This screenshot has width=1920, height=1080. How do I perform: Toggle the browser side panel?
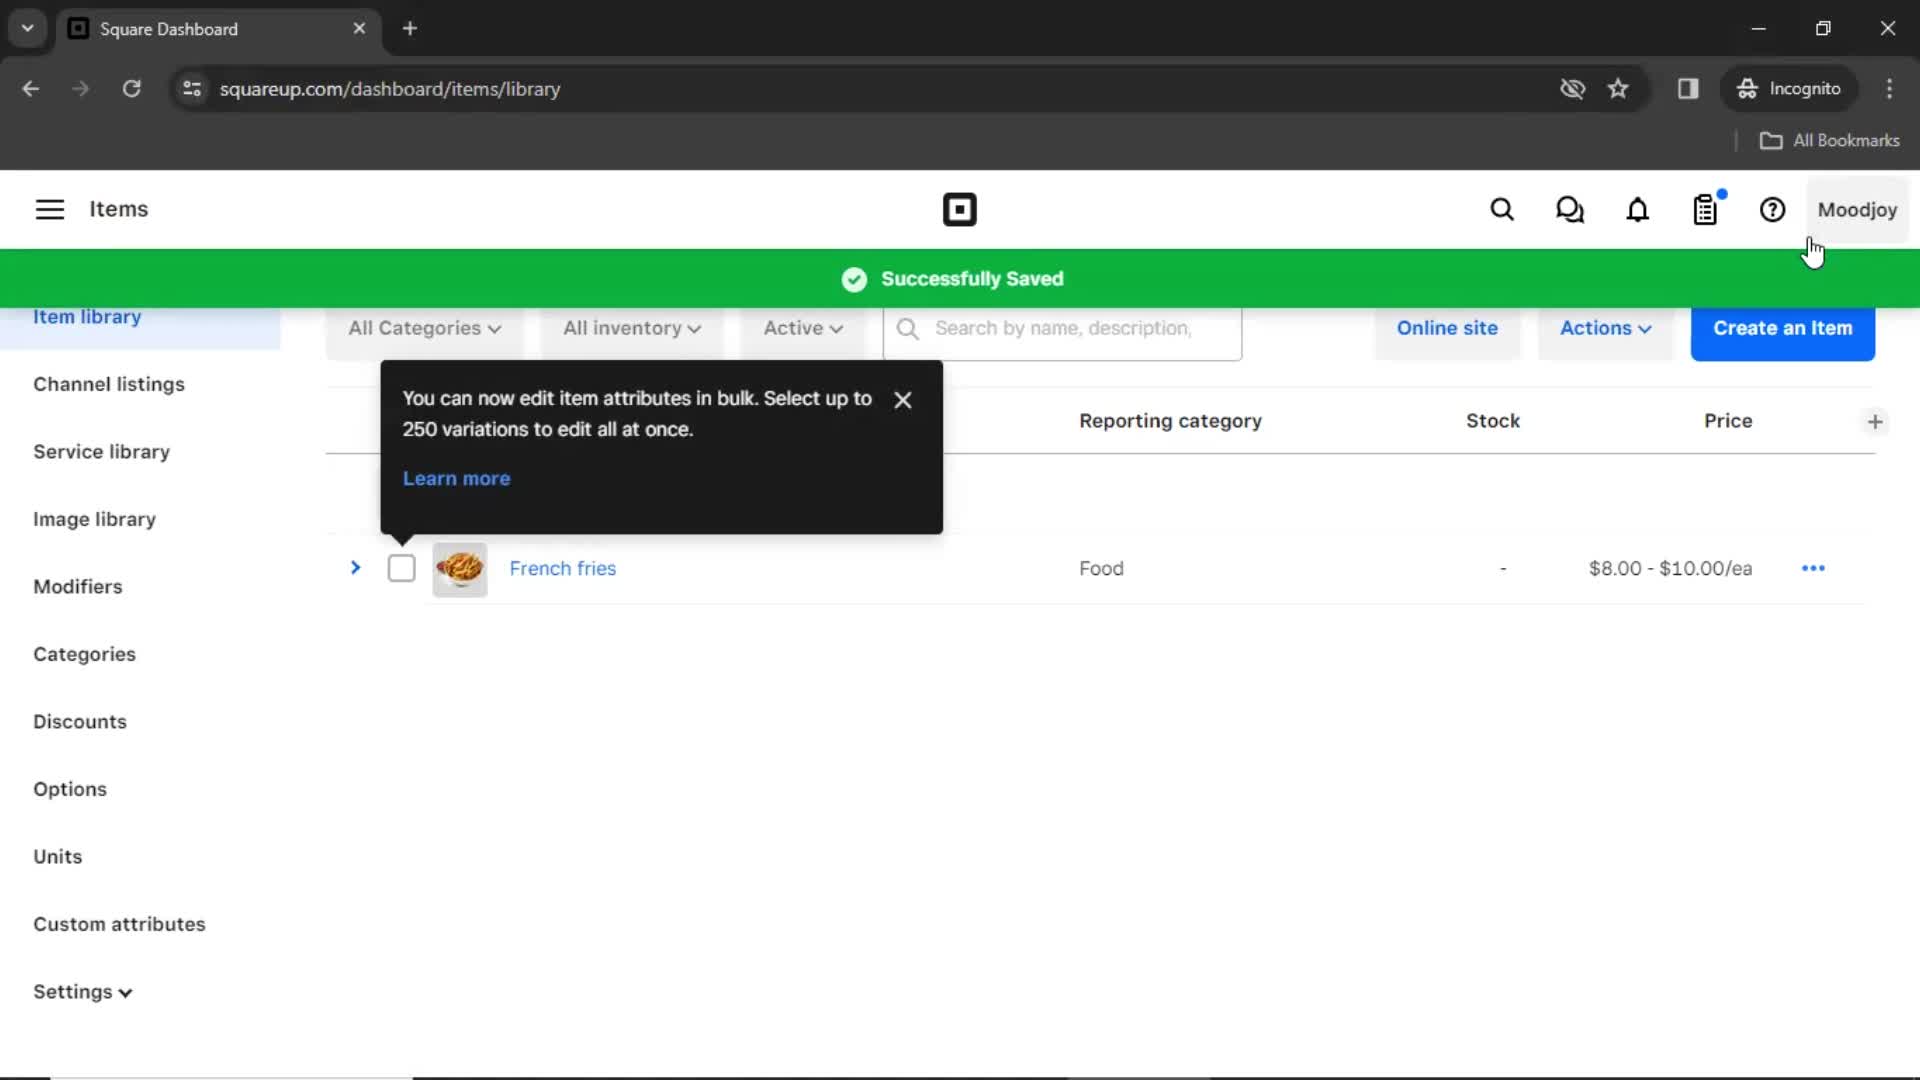tap(1688, 89)
